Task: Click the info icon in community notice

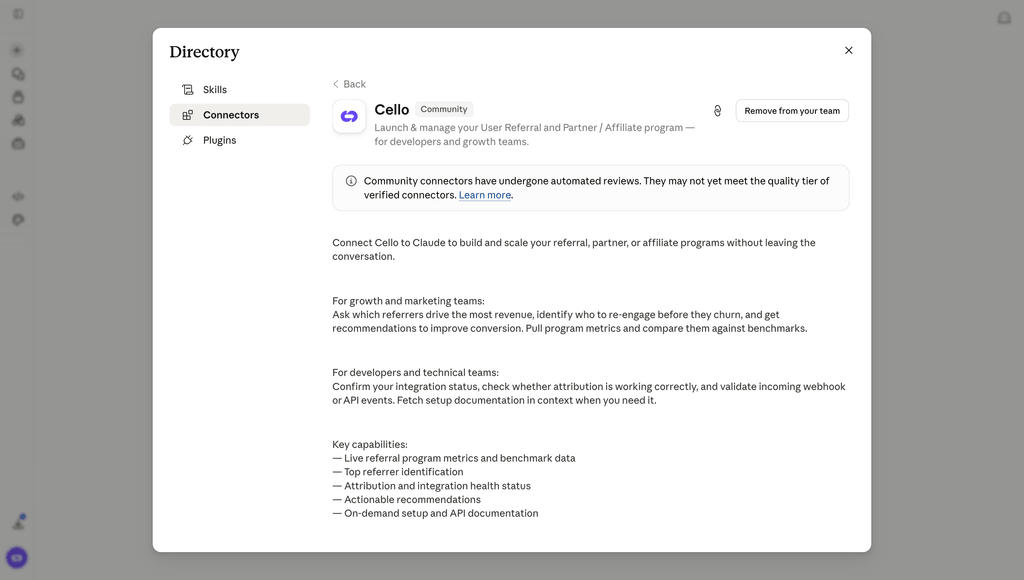Action: tap(351, 181)
